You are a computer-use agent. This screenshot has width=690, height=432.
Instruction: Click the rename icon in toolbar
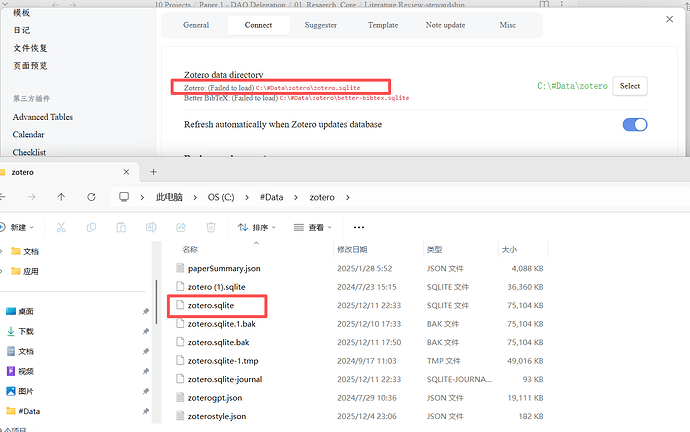(147, 227)
